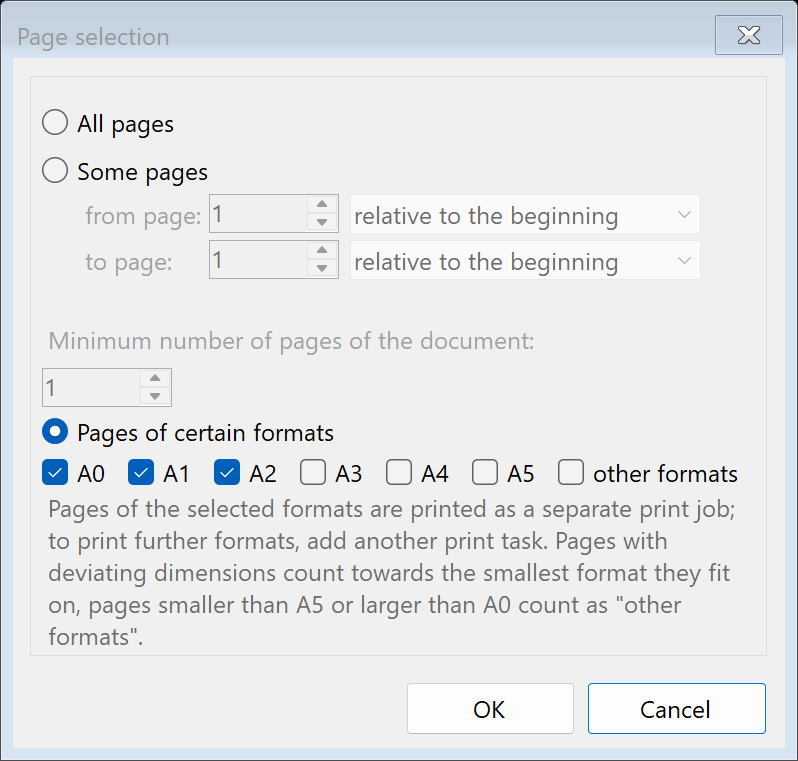The image size is (798, 761).
Task: Click the minimum pages number field
Action: click(x=92, y=387)
